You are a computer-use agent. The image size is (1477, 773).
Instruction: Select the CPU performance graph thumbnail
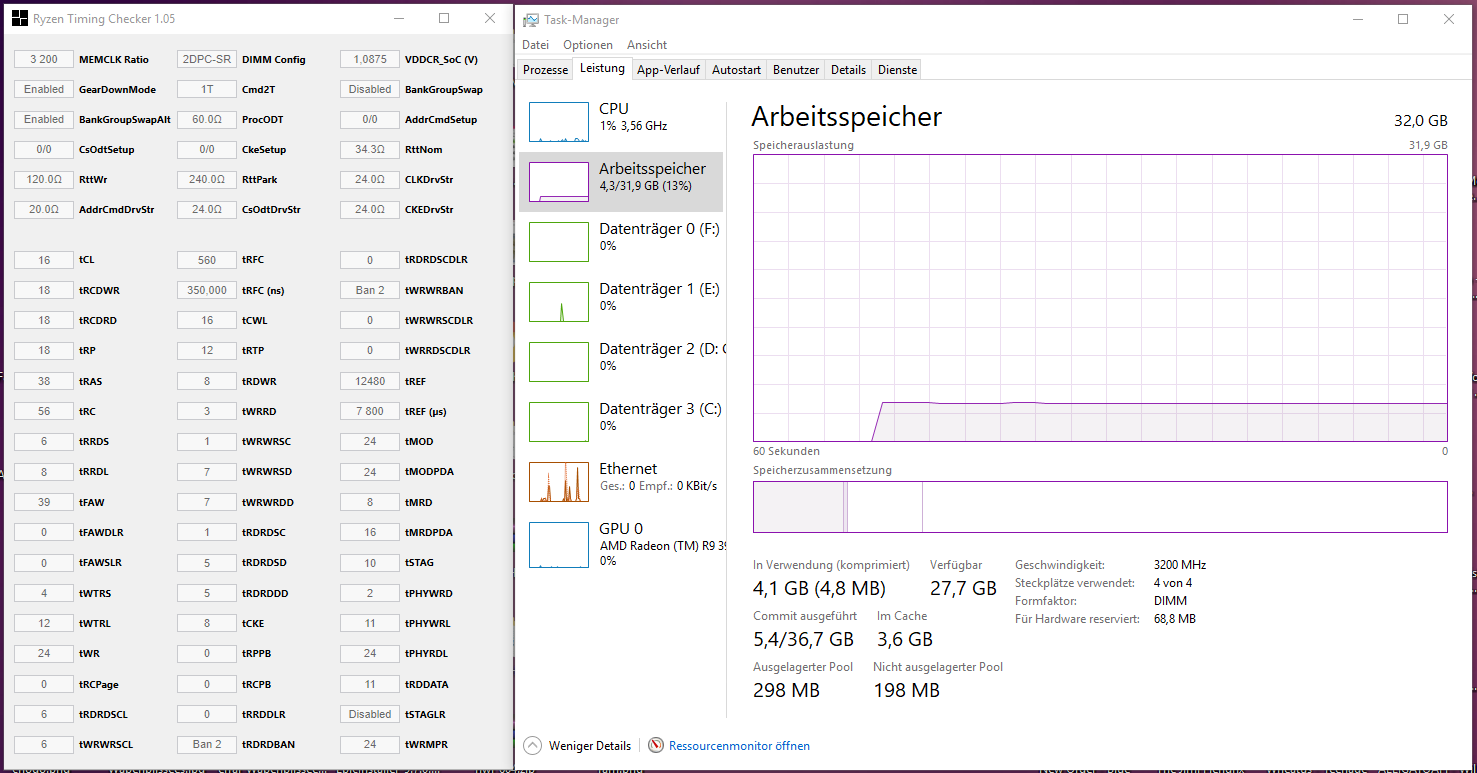[x=559, y=121]
